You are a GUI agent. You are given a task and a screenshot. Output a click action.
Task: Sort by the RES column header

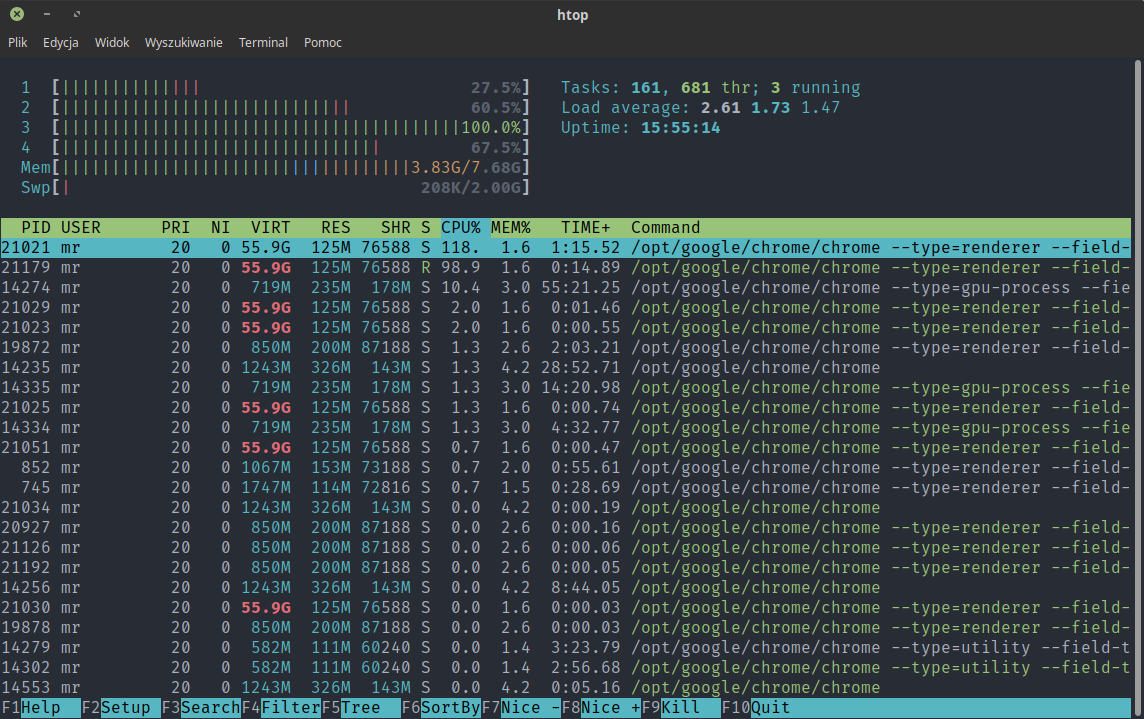(336, 228)
